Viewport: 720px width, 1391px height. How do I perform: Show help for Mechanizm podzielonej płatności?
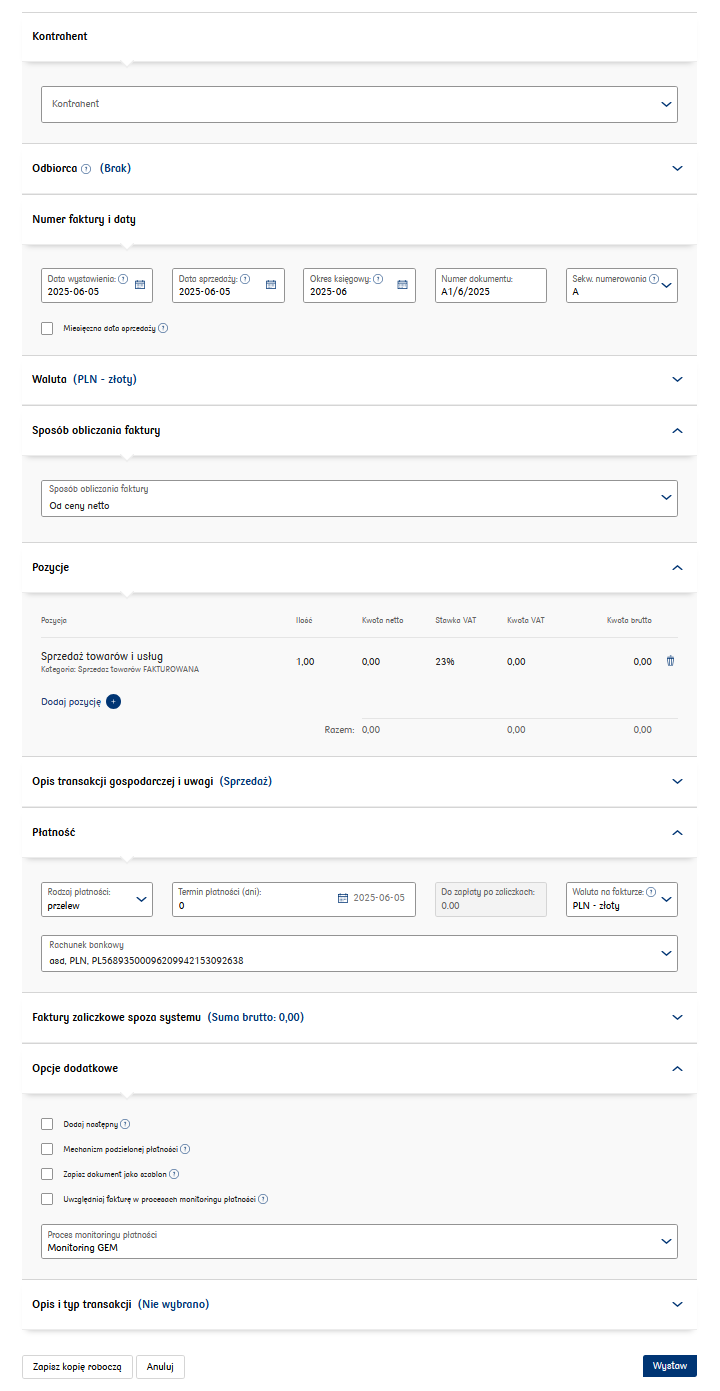(185, 1150)
